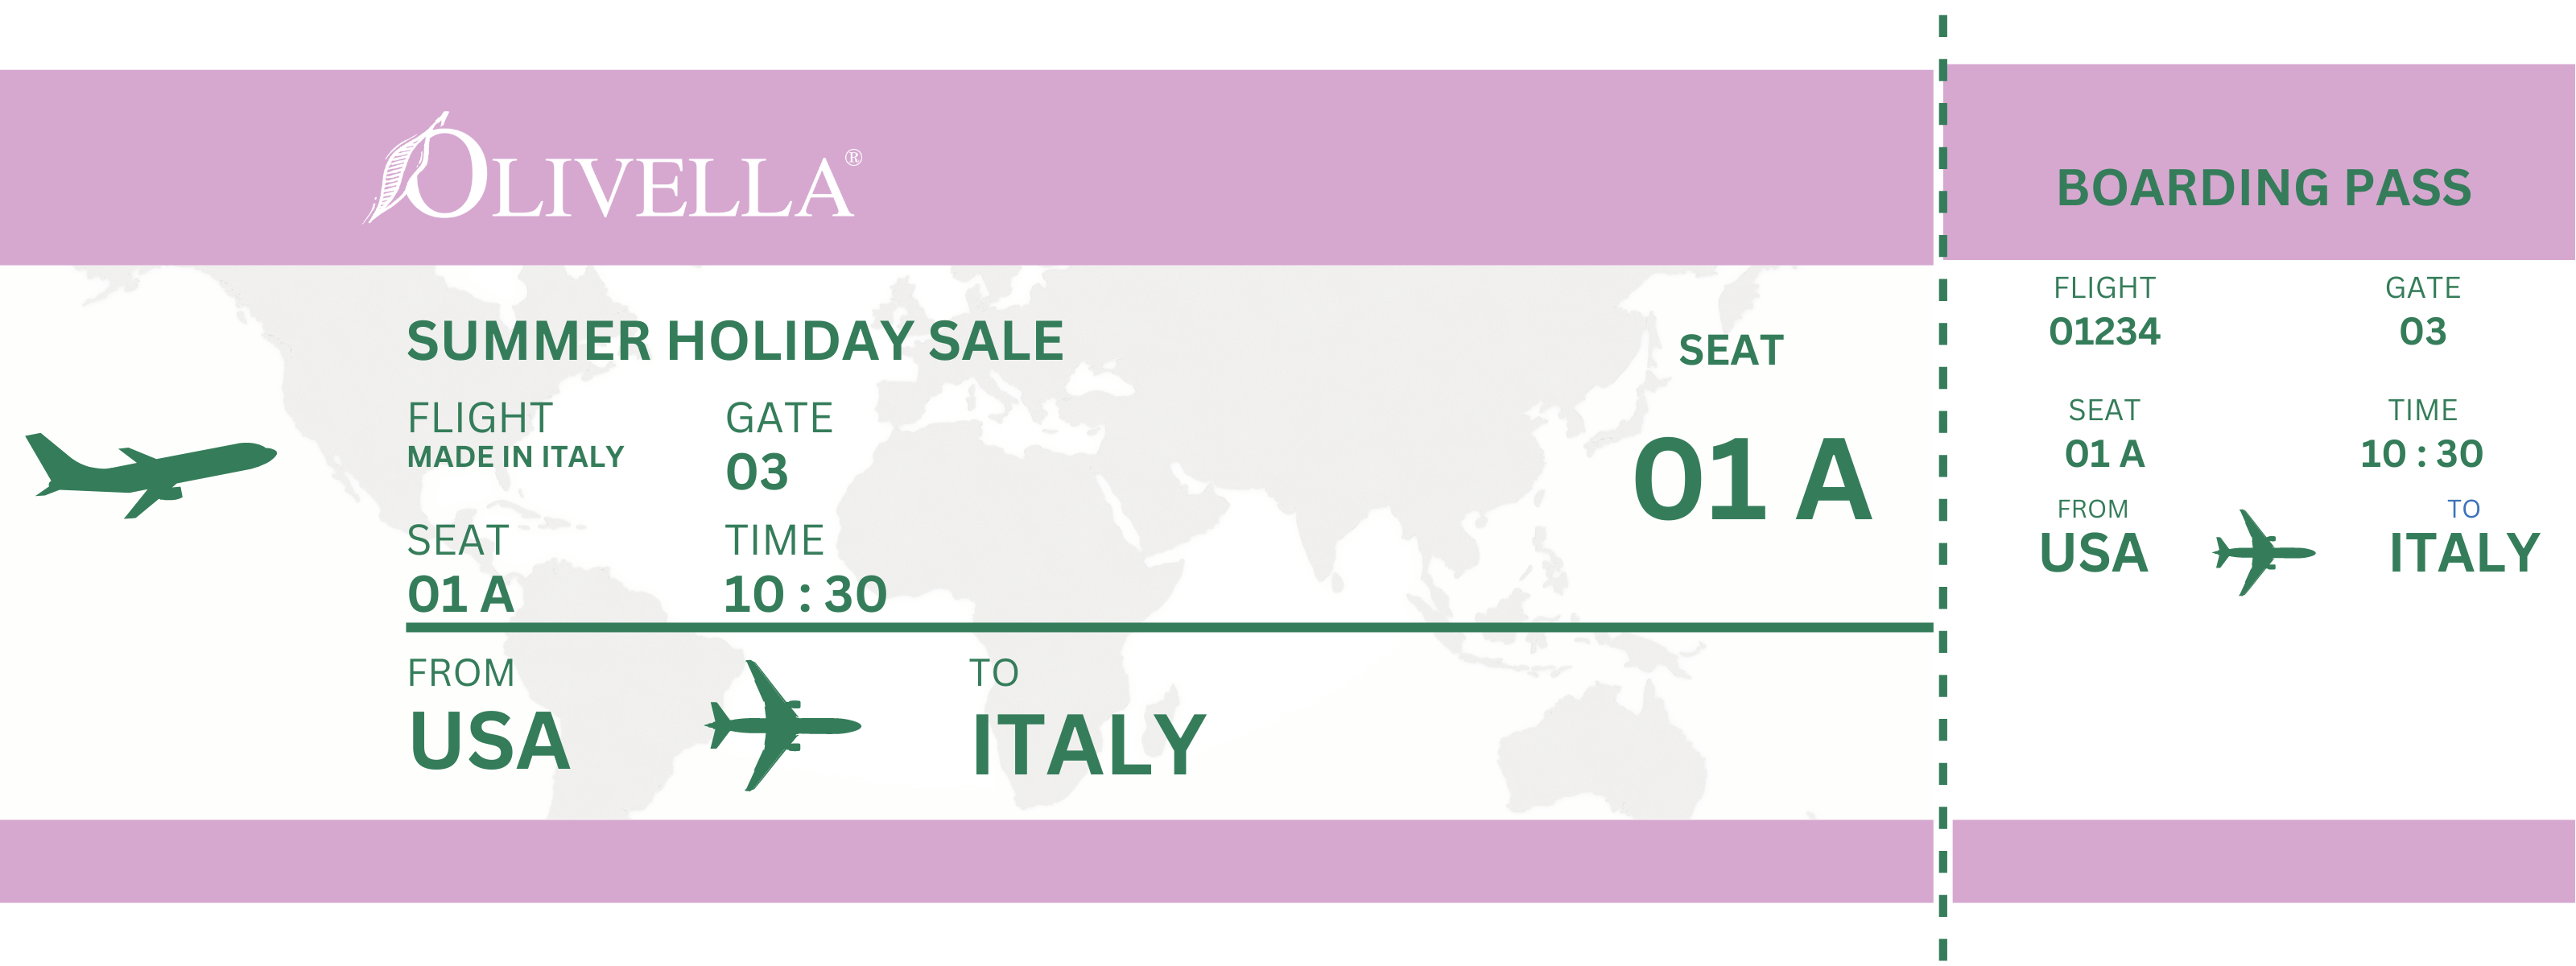
Task: Click gate number 03 on main ticket
Action: pyautogui.click(x=757, y=472)
